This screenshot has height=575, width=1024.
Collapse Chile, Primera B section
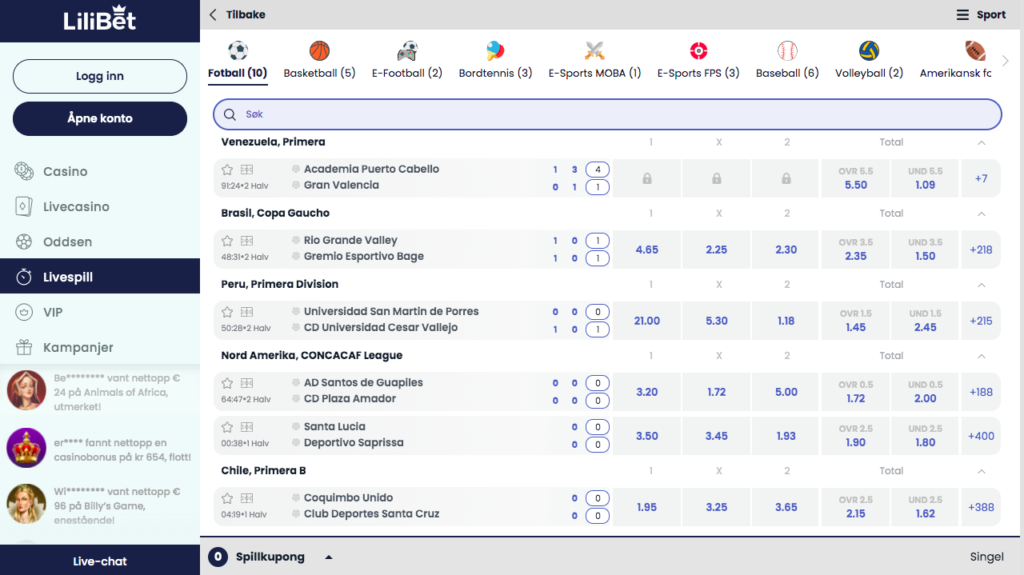981,471
